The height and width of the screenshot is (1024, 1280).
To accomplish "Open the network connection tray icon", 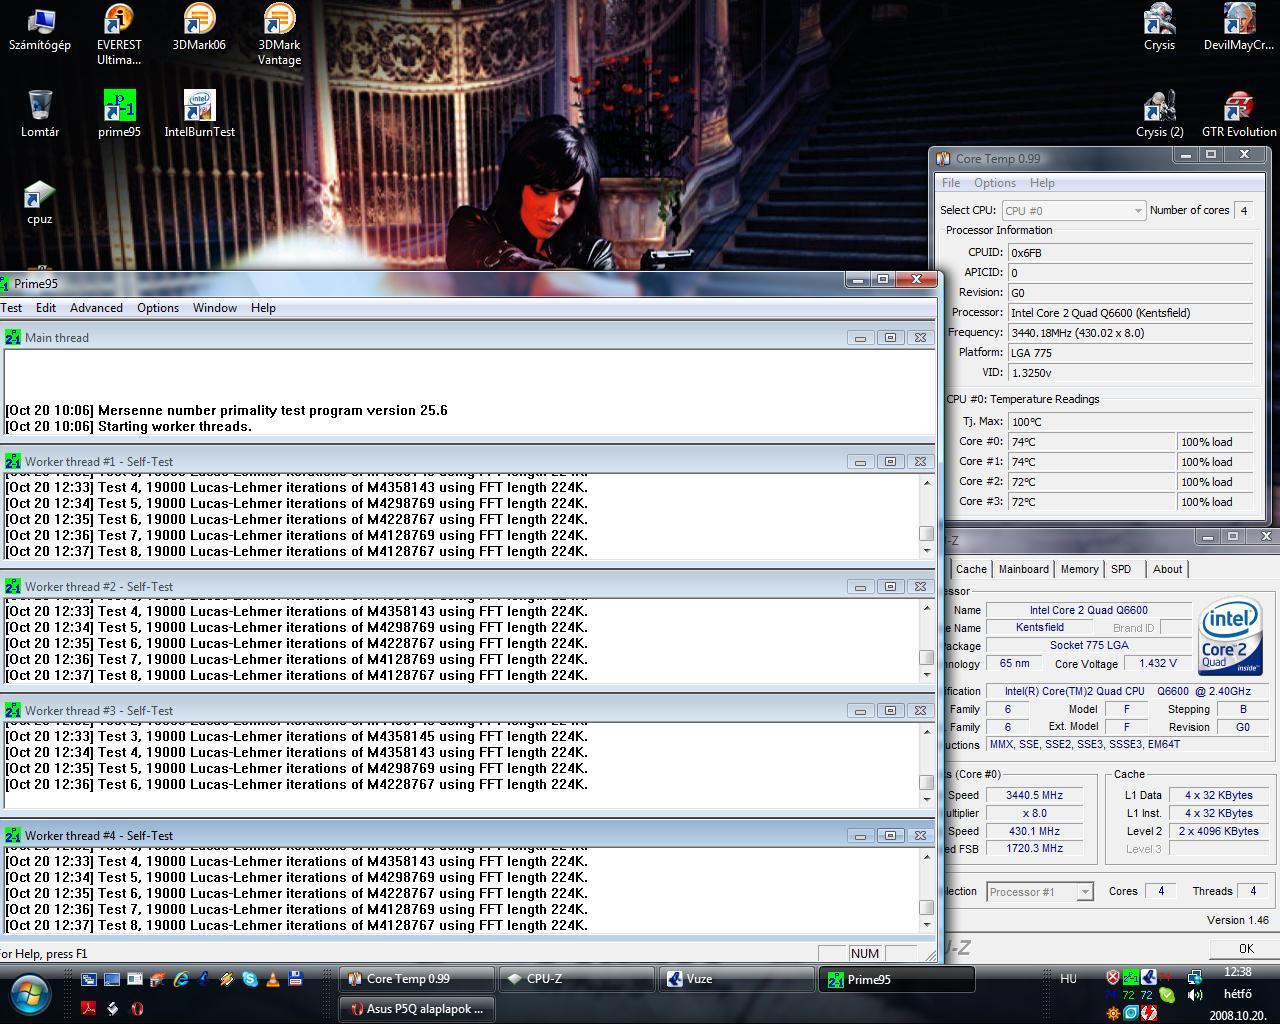I will 1195,977.
